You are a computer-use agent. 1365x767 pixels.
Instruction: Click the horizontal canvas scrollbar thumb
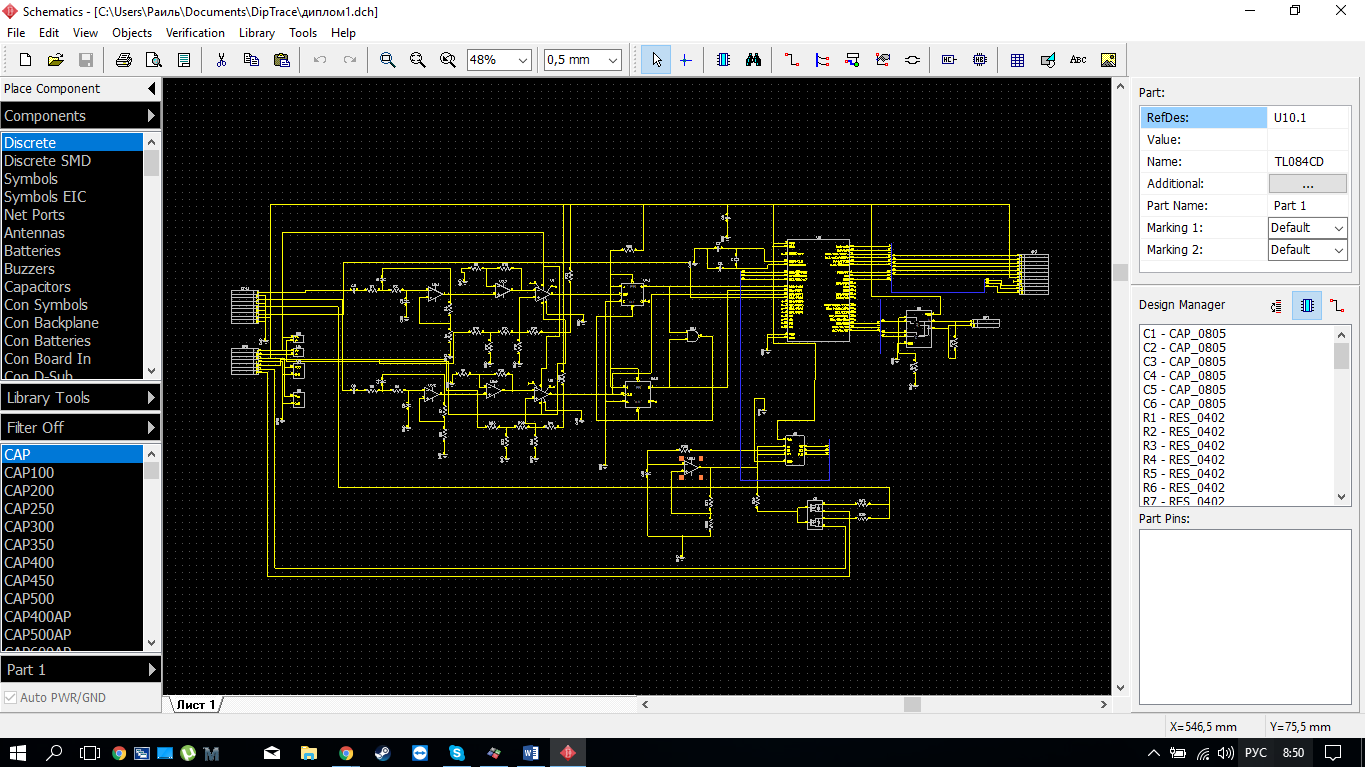coord(912,704)
